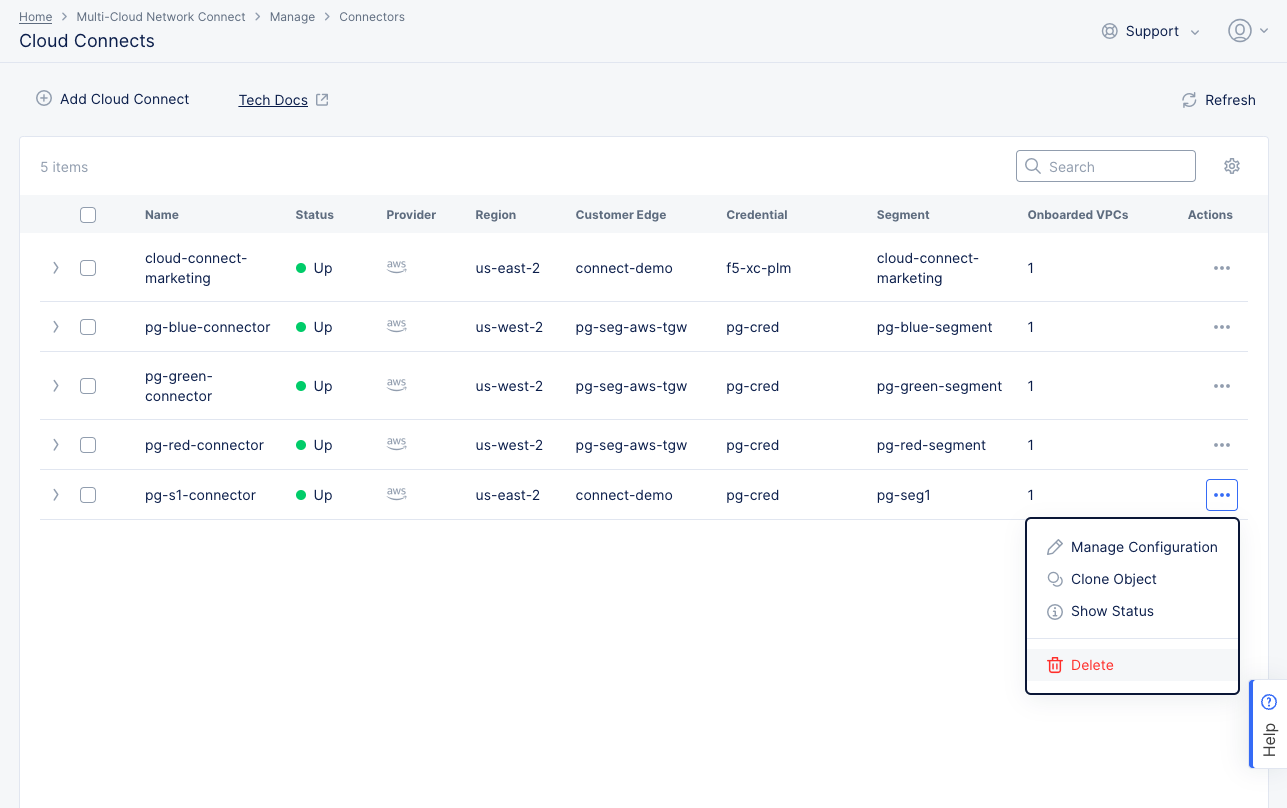Image resolution: width=1287 pixels, height=808 pixels.
Task: Choose Manage Configuration from the menu
Action: pyautogui.click(x=1143, y=547)
